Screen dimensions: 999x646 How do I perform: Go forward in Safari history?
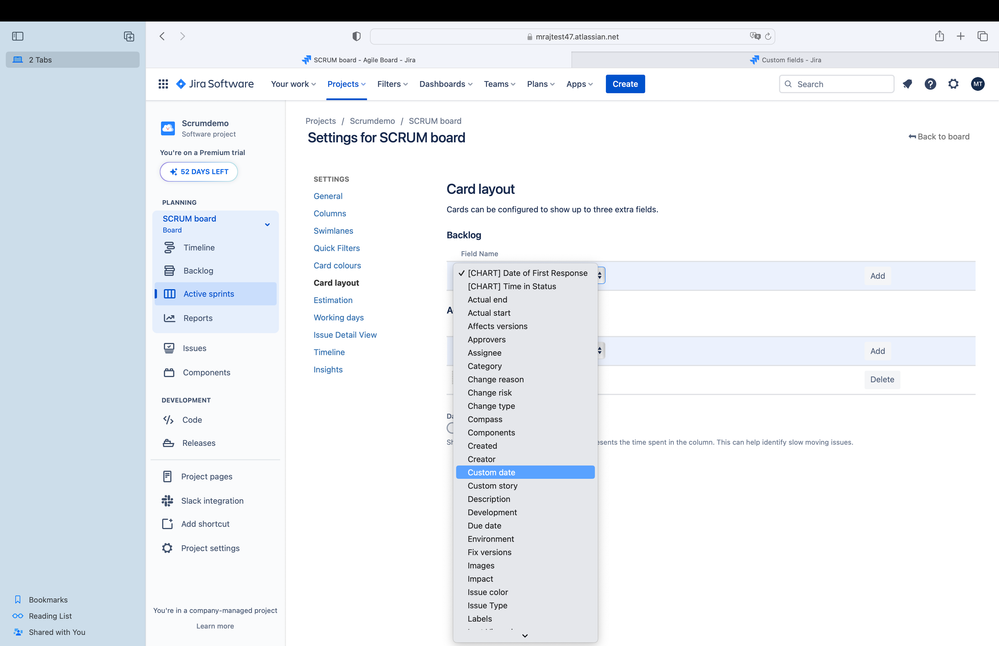tap(182, 36)
